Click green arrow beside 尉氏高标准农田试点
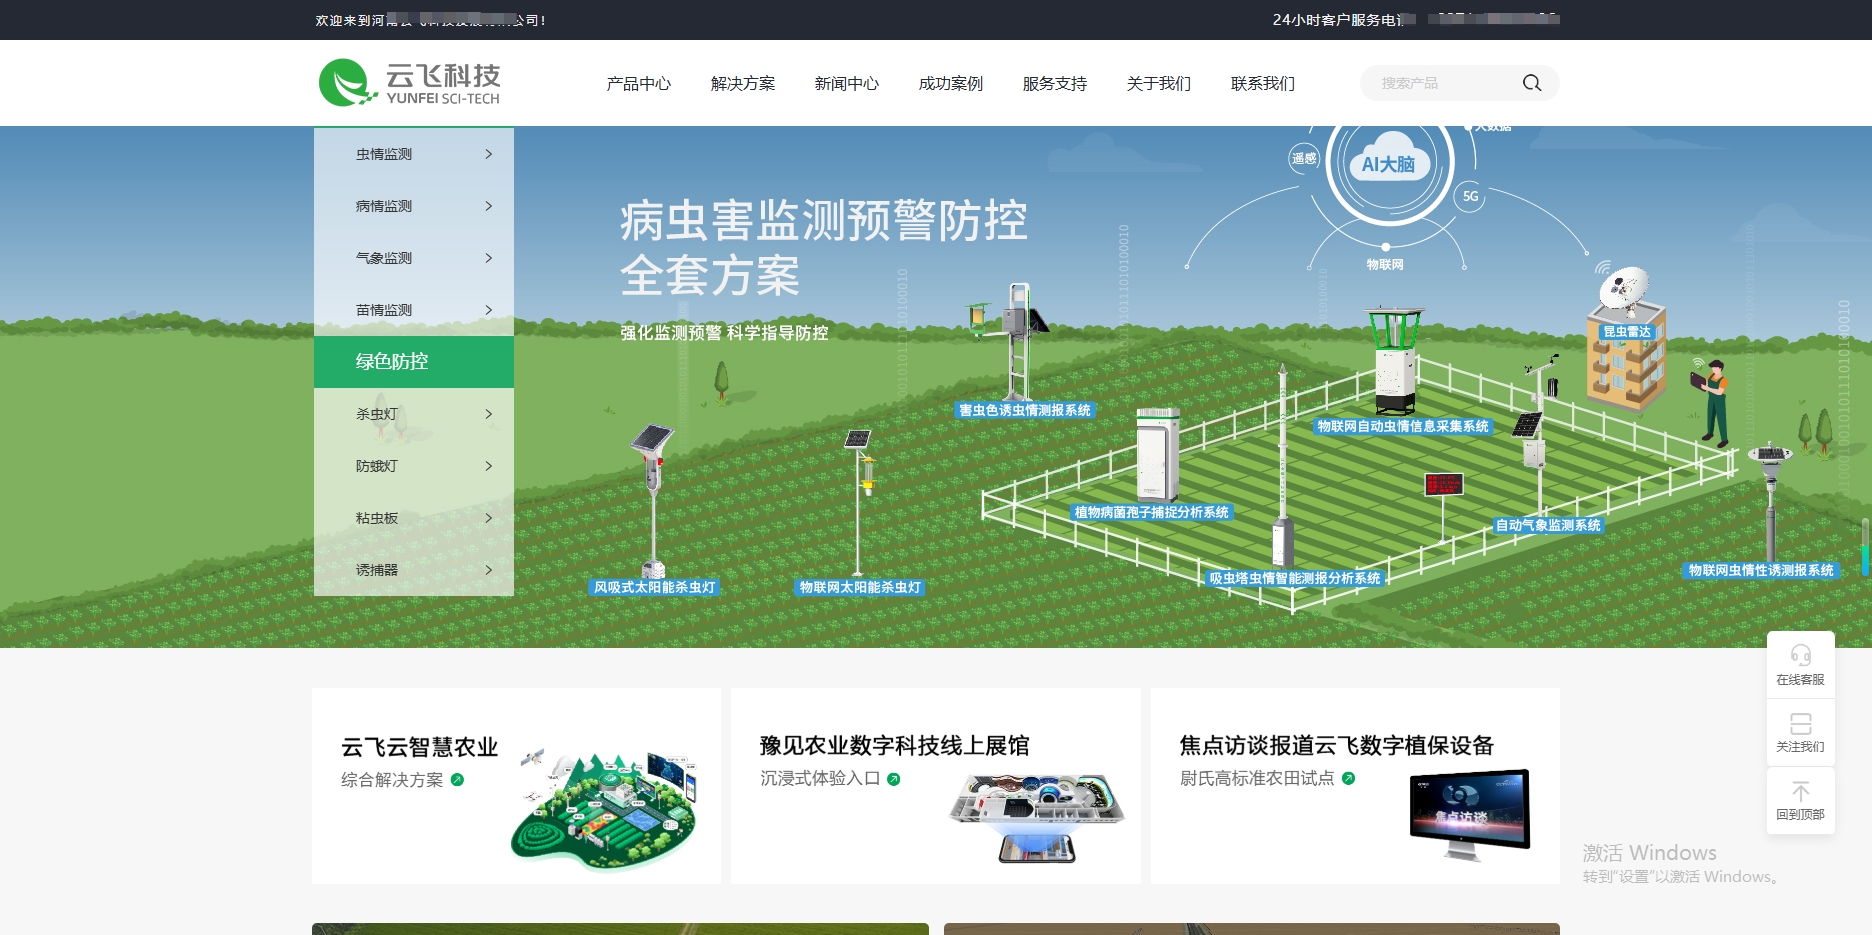Image resolution: width=1872 pixels, height=935 pixels. pos(1349,776)
